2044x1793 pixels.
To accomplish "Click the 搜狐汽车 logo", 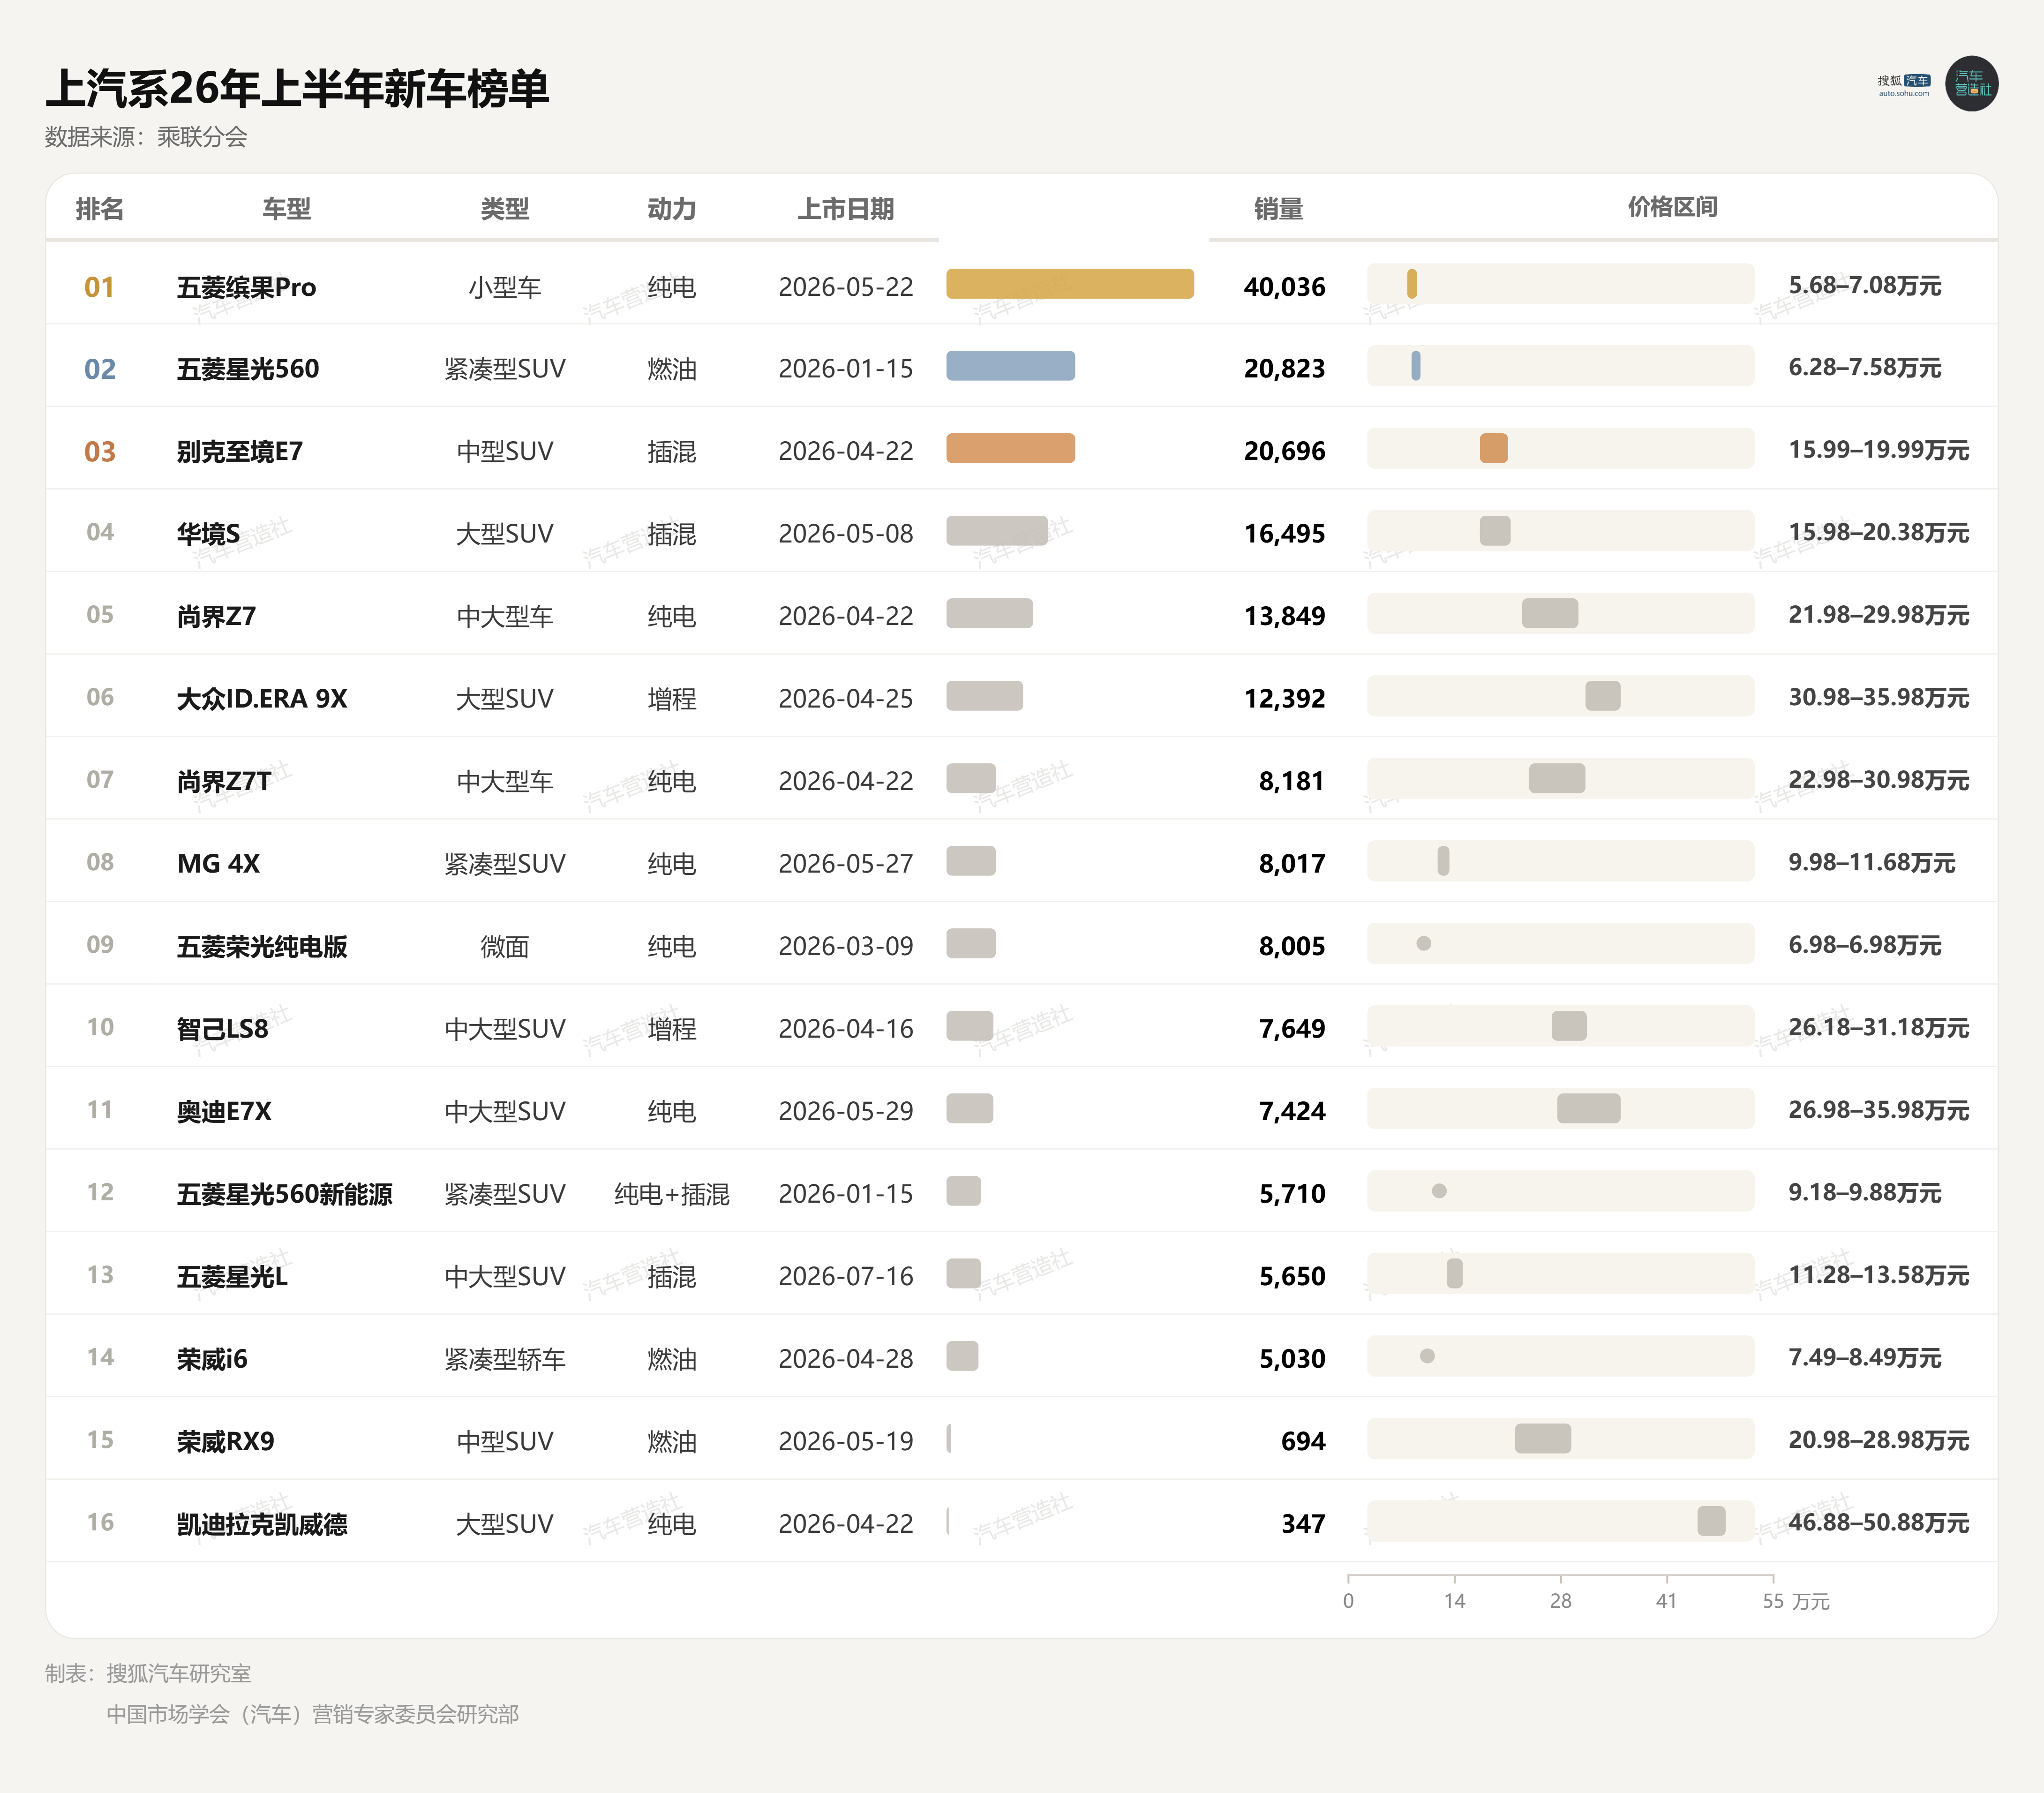I will 1904,85.
